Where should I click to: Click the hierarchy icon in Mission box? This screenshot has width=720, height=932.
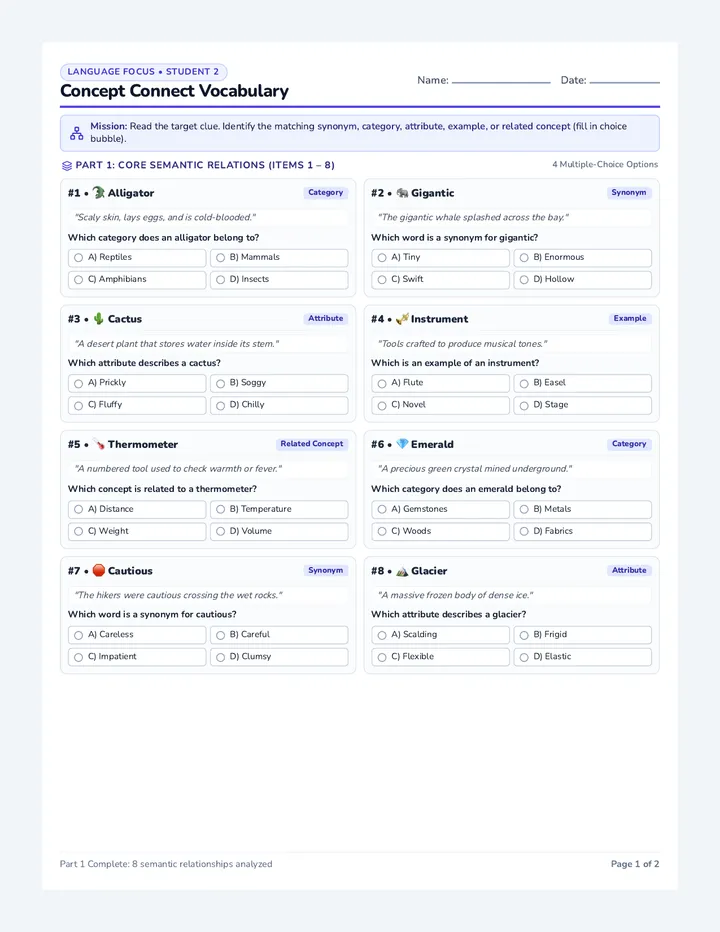(77, 133)
